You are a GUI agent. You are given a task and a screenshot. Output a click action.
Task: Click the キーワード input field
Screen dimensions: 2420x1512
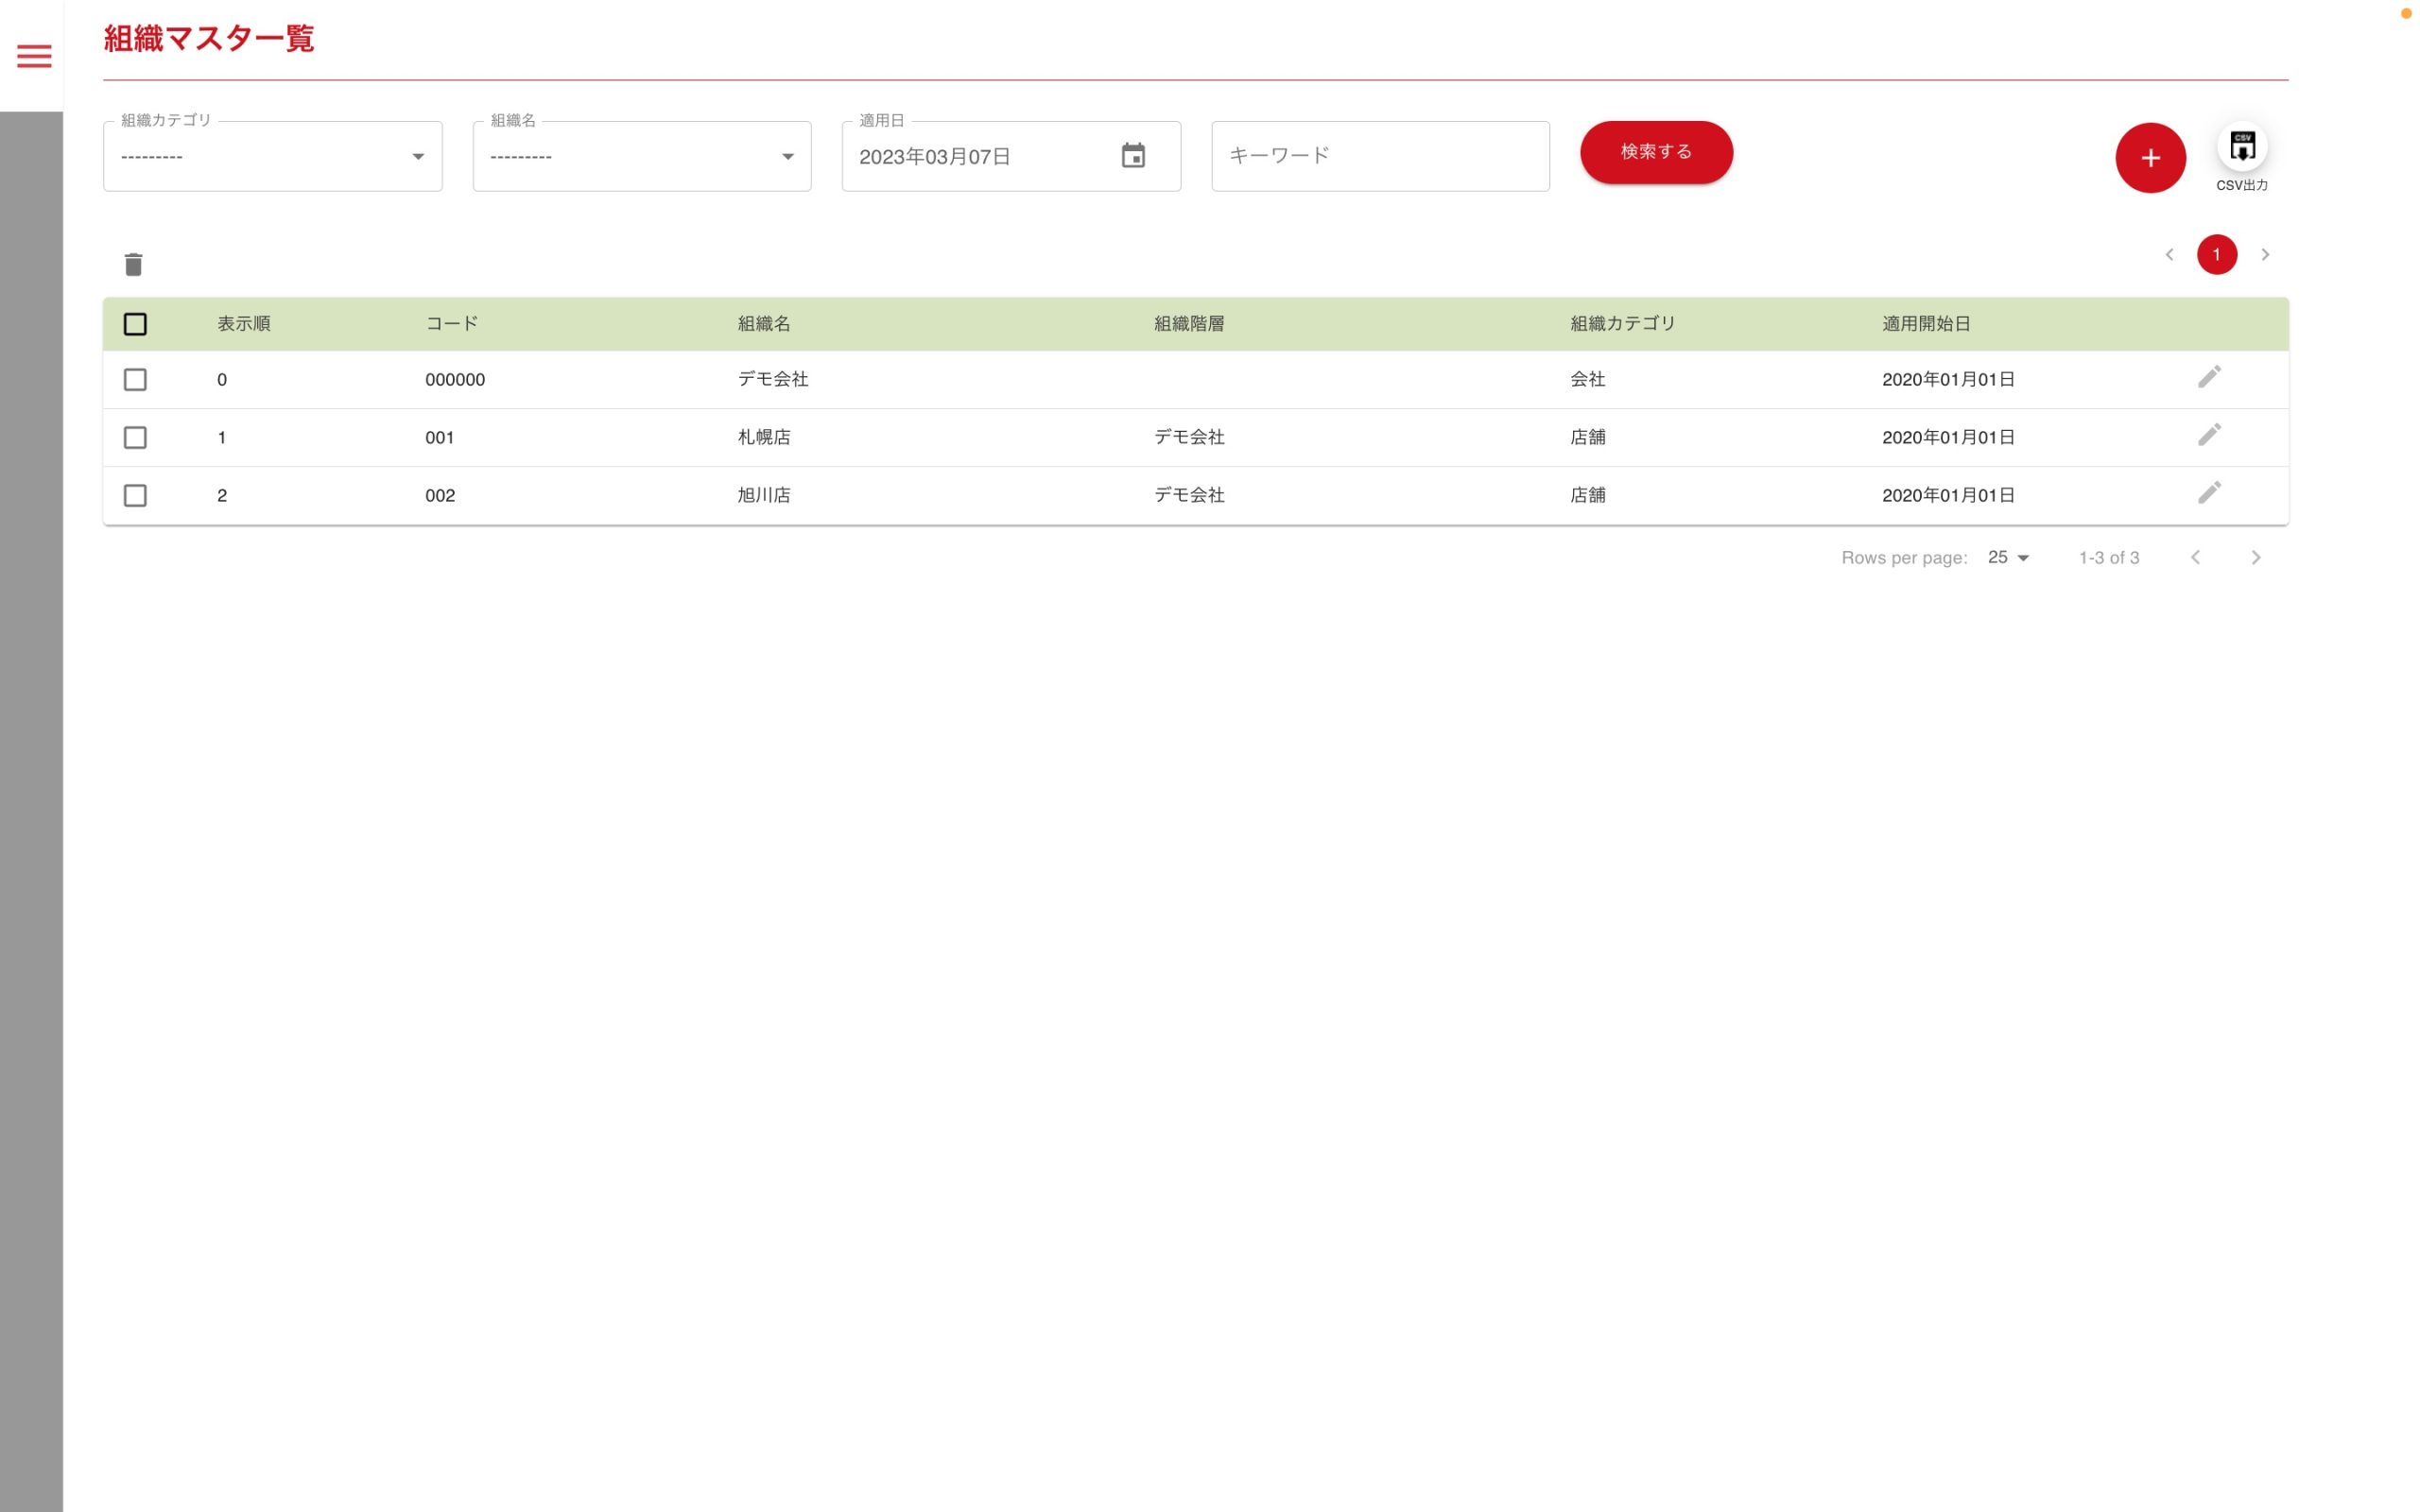tap(1379, 156)
